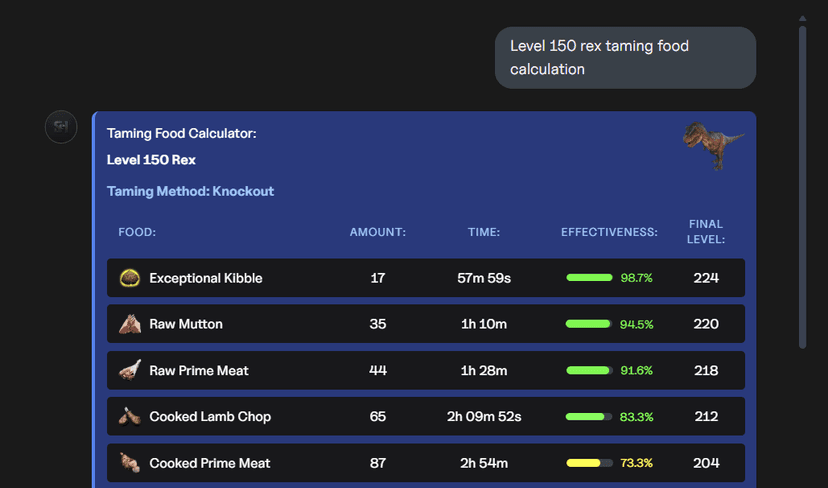Click the 98.7% effectiveness bar
Image resolution: width=828 pixels, height=488 pixels.
589,278
